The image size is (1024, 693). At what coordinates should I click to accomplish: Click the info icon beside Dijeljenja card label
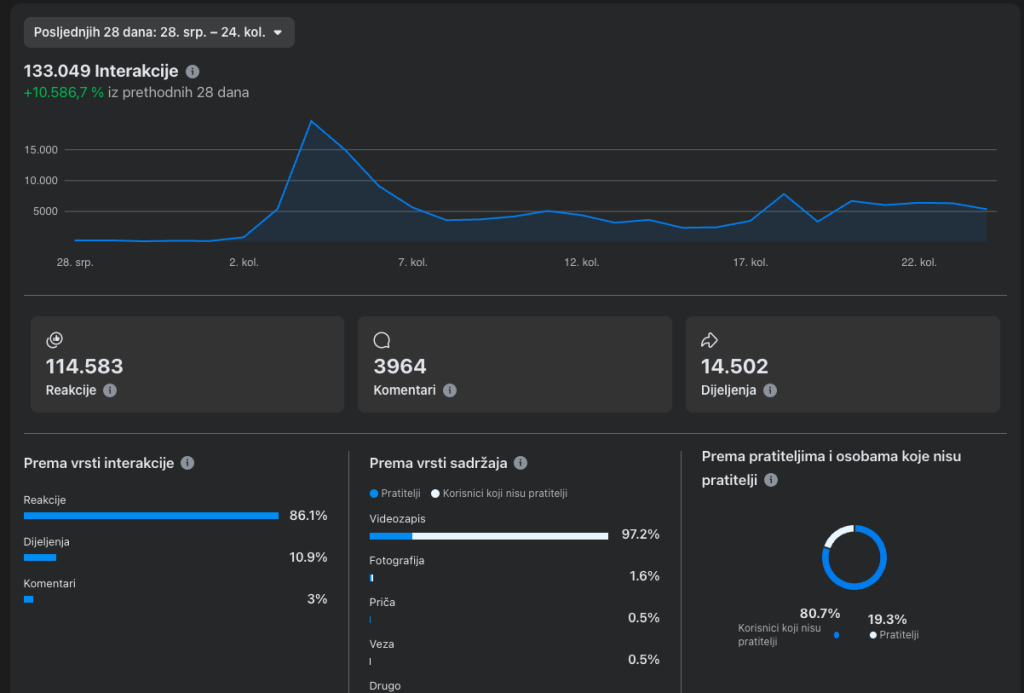click(770, 391)
